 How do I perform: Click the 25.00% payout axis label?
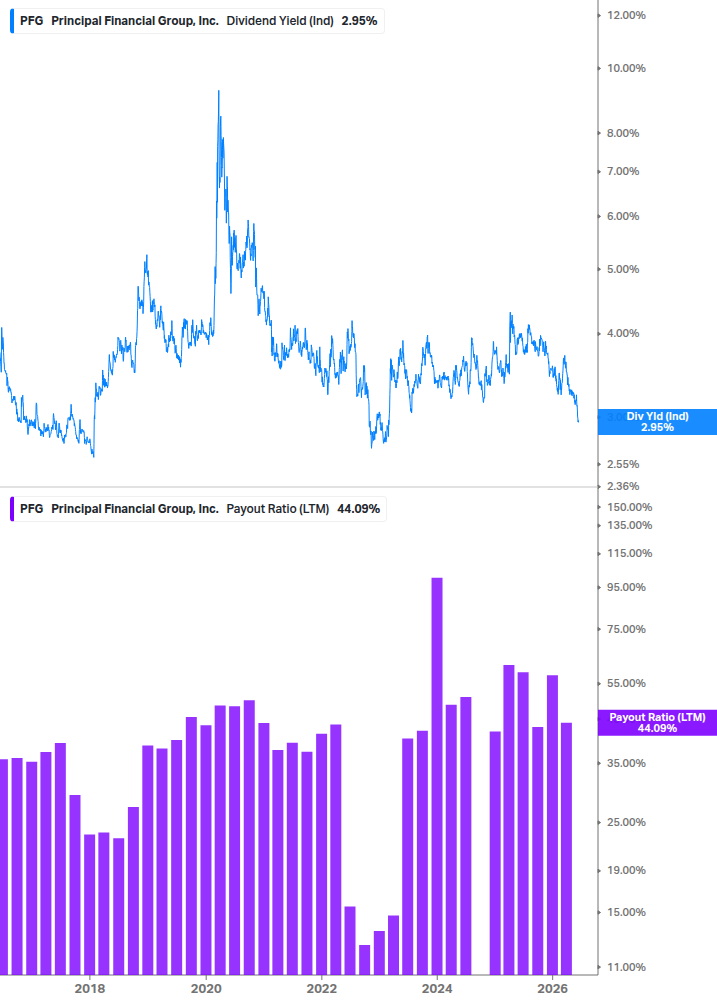[626, 822]
